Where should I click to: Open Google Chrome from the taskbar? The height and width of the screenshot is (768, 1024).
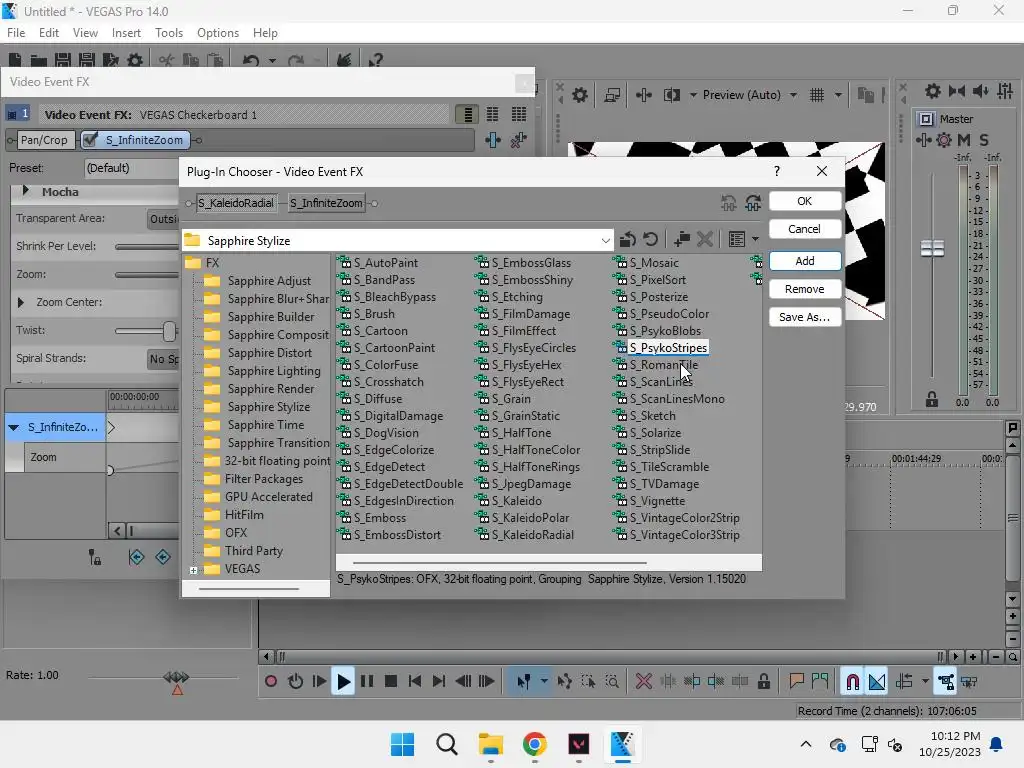coord(534,744)
